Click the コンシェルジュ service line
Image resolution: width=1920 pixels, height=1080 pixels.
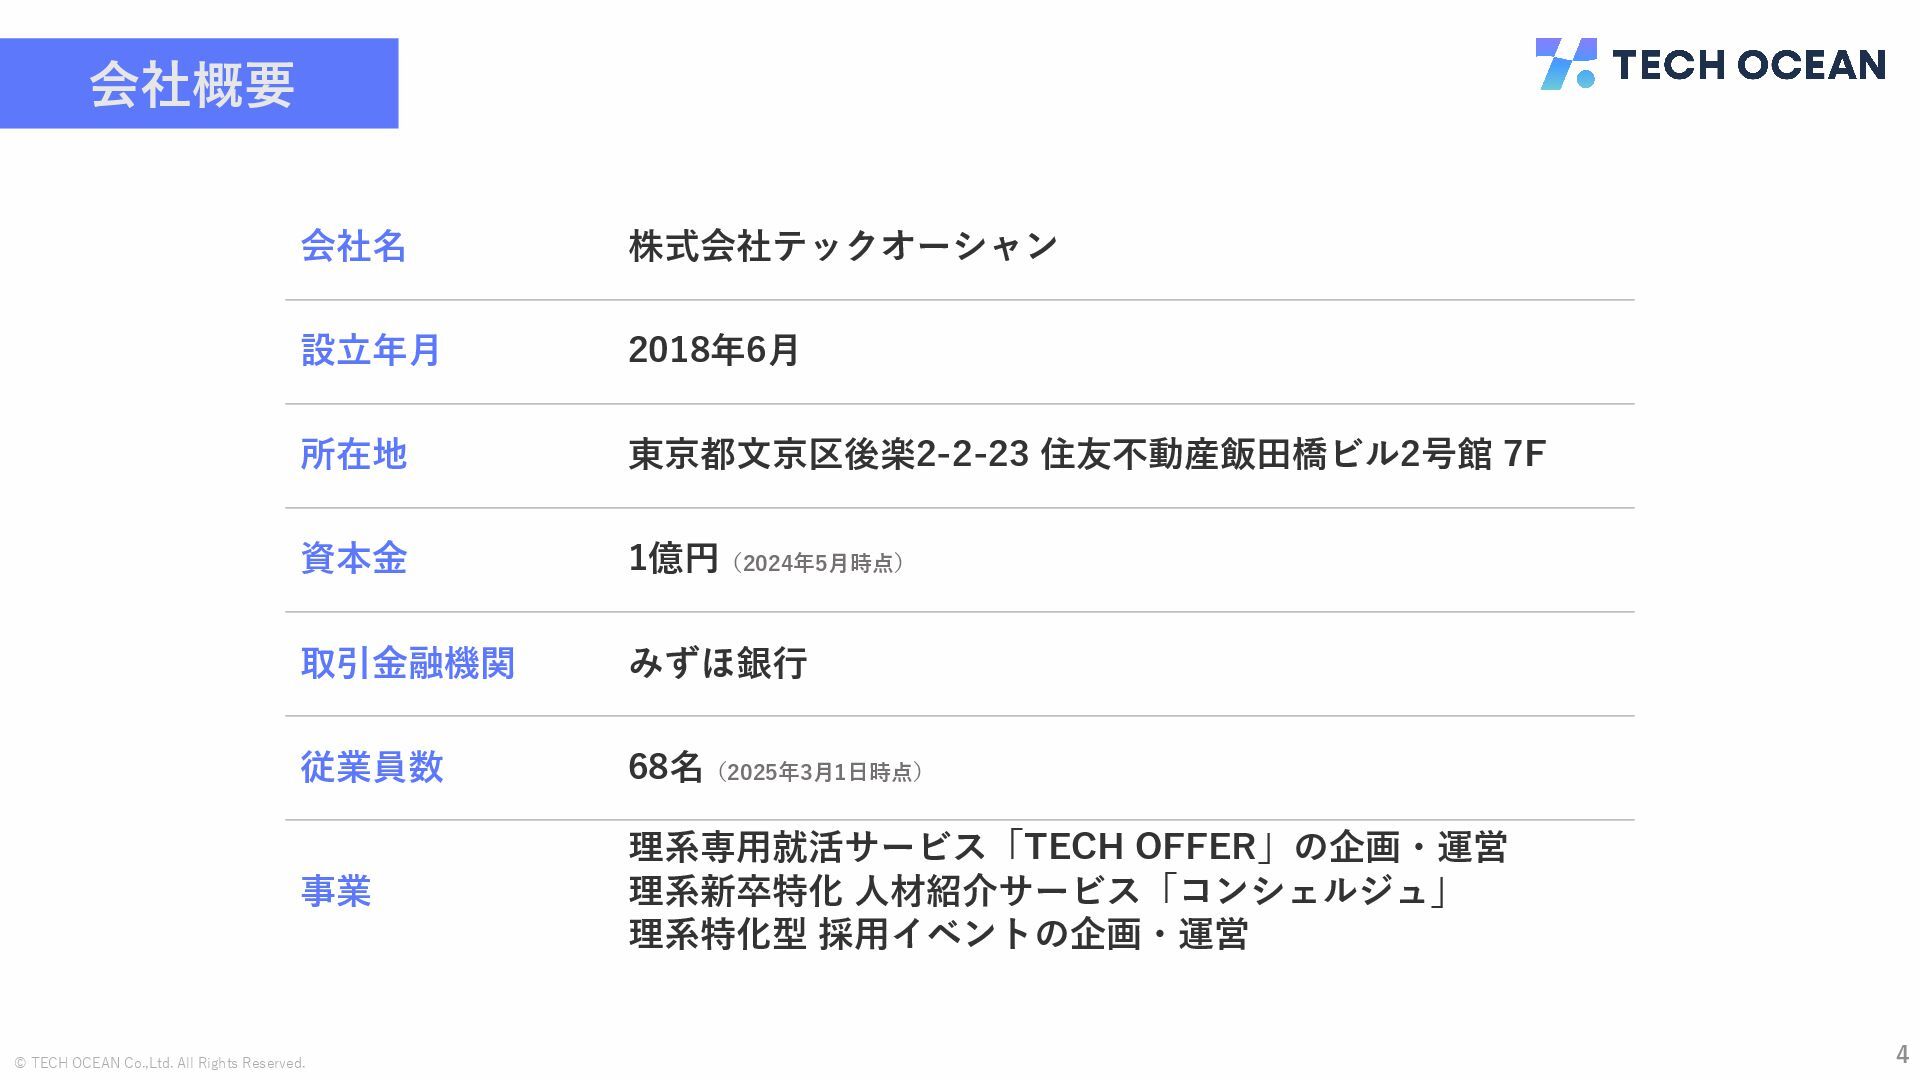(x=1041, y=890)
